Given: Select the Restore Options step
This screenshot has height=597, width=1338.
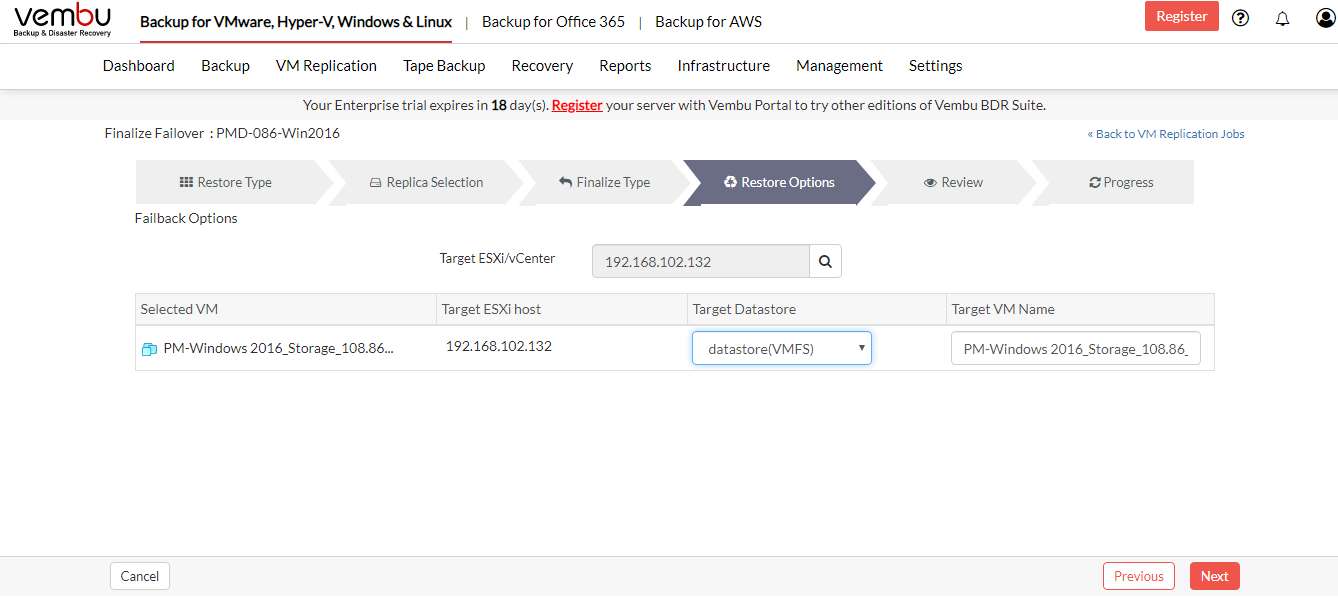Looking at the screenshot, I should tap(779, 182).
